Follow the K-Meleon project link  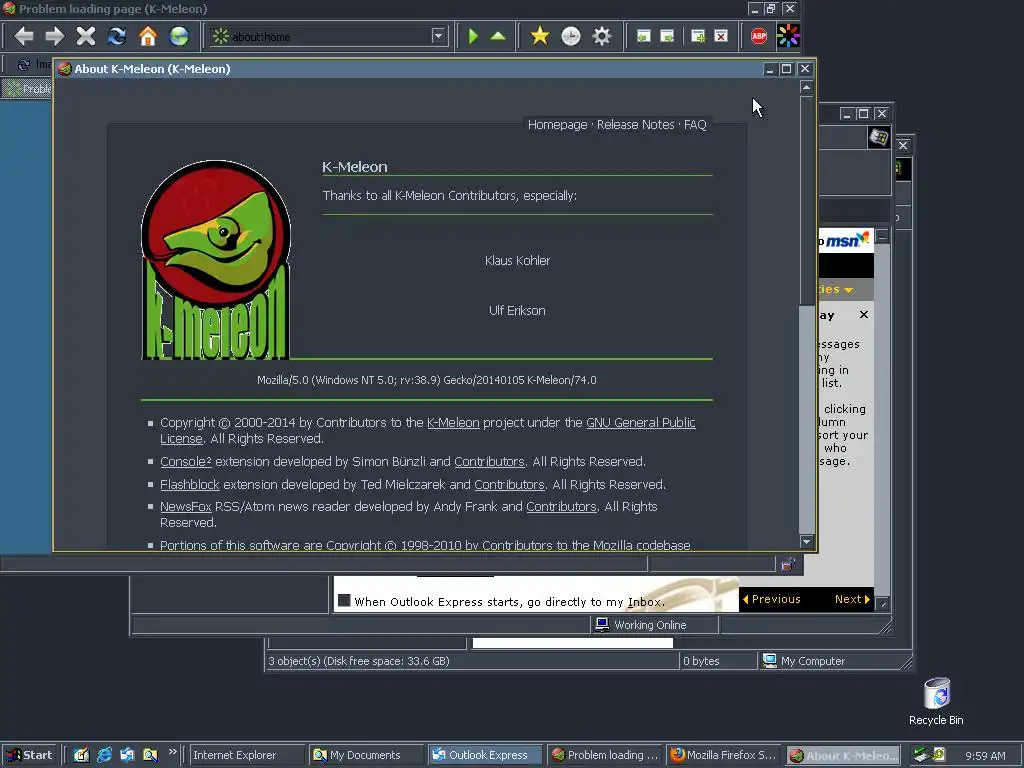(x=453, y=423)
